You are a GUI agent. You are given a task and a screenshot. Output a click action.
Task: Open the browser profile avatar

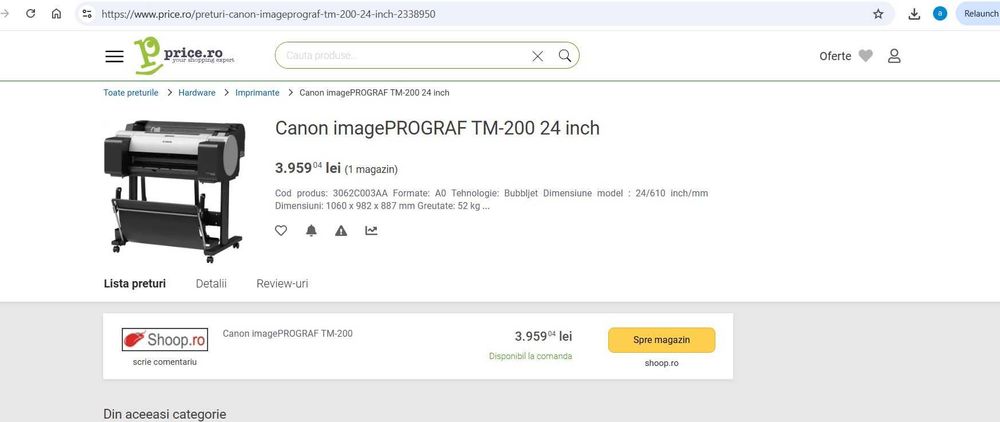[x=940, y=13]
